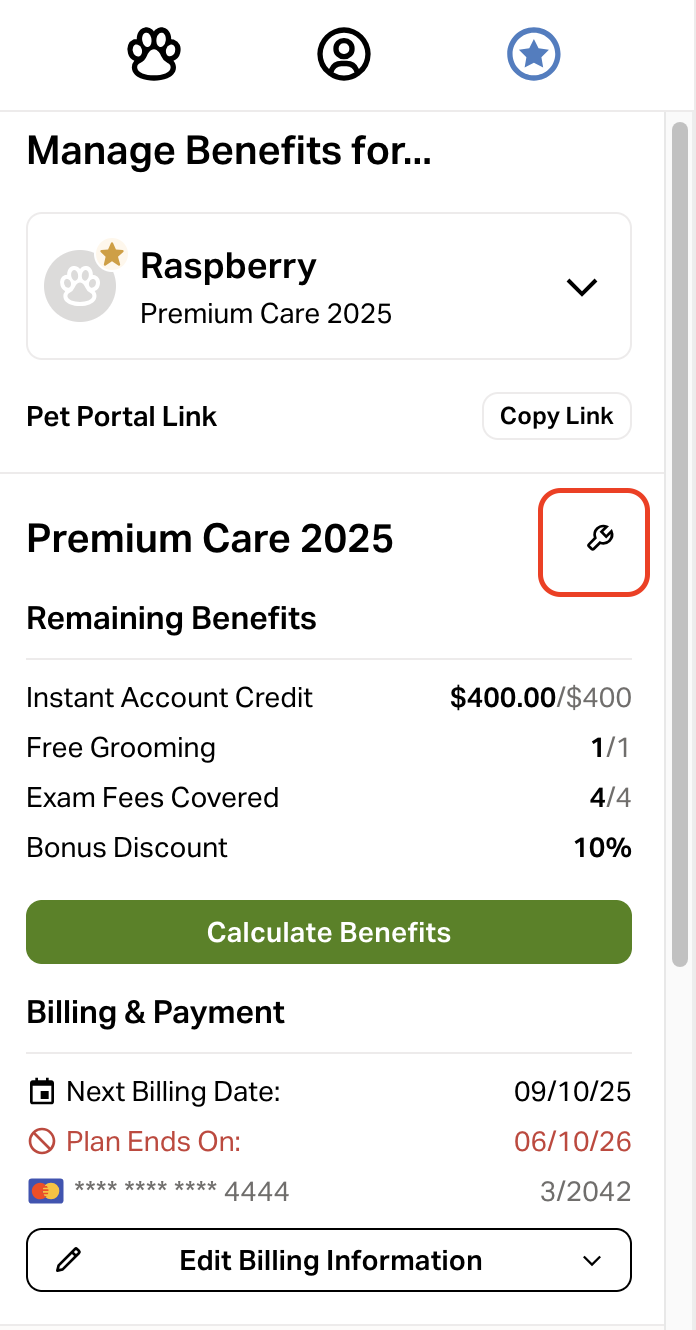Click the pencil icon in Edit Billing

coord(68,1260)
